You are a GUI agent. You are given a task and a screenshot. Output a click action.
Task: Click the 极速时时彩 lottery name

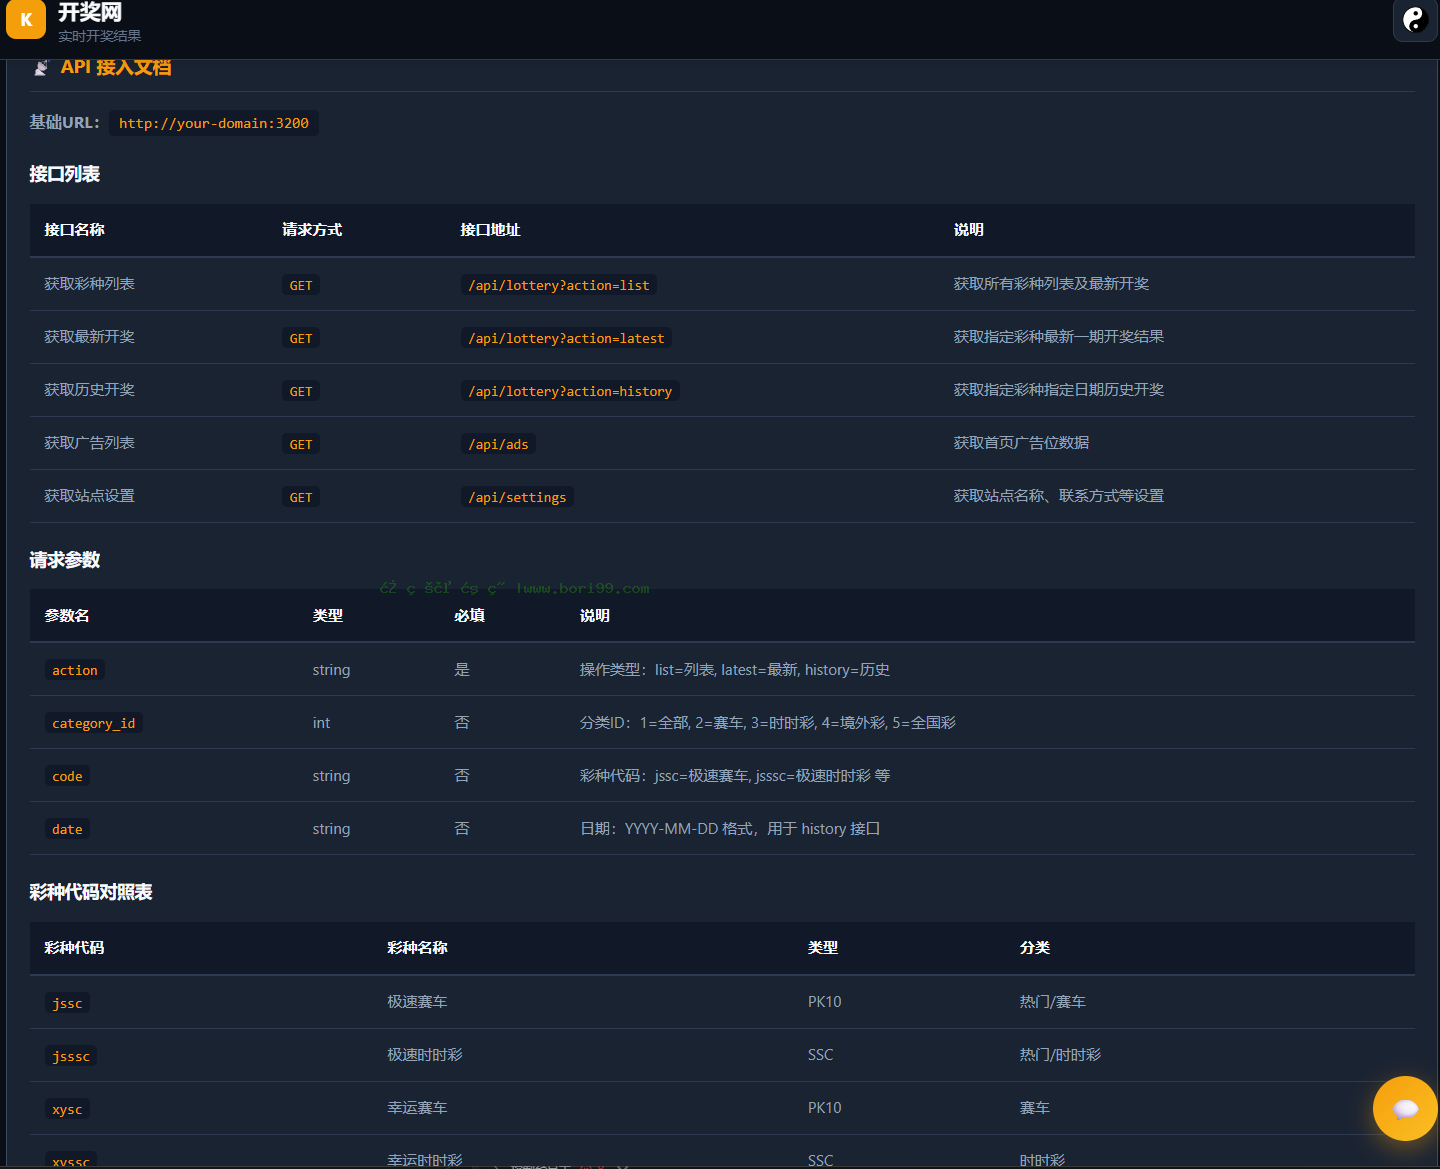tap(425, 1055)
